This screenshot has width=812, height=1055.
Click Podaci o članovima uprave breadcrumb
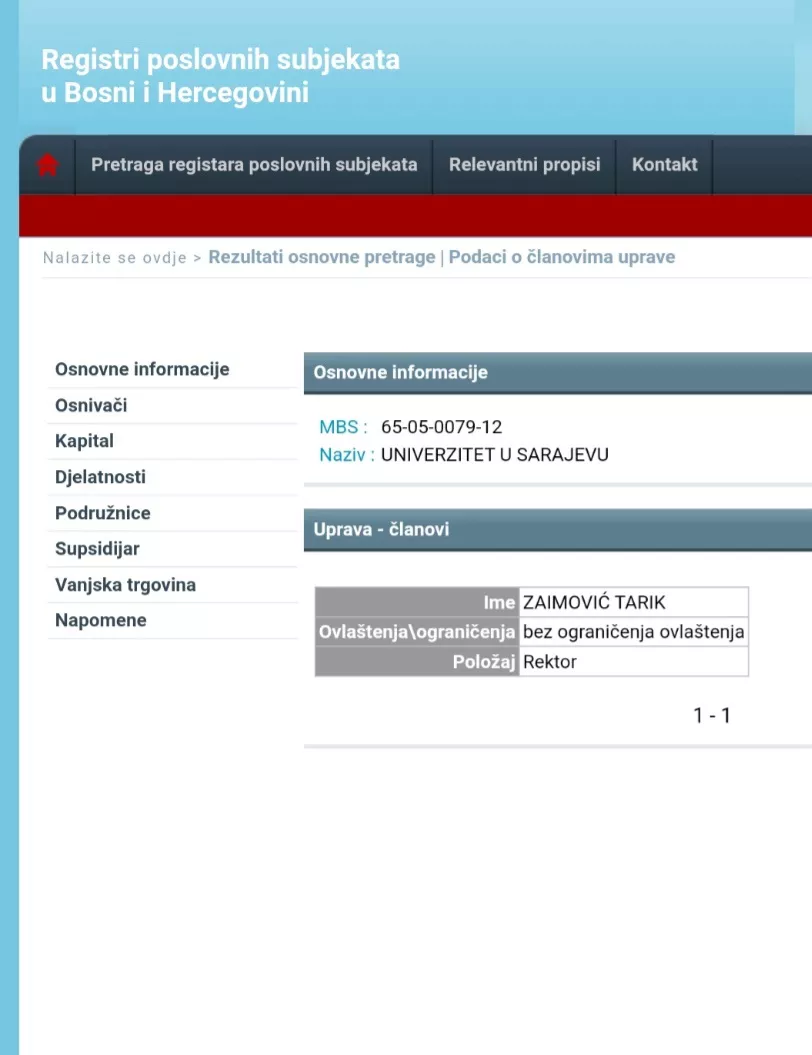561,257
